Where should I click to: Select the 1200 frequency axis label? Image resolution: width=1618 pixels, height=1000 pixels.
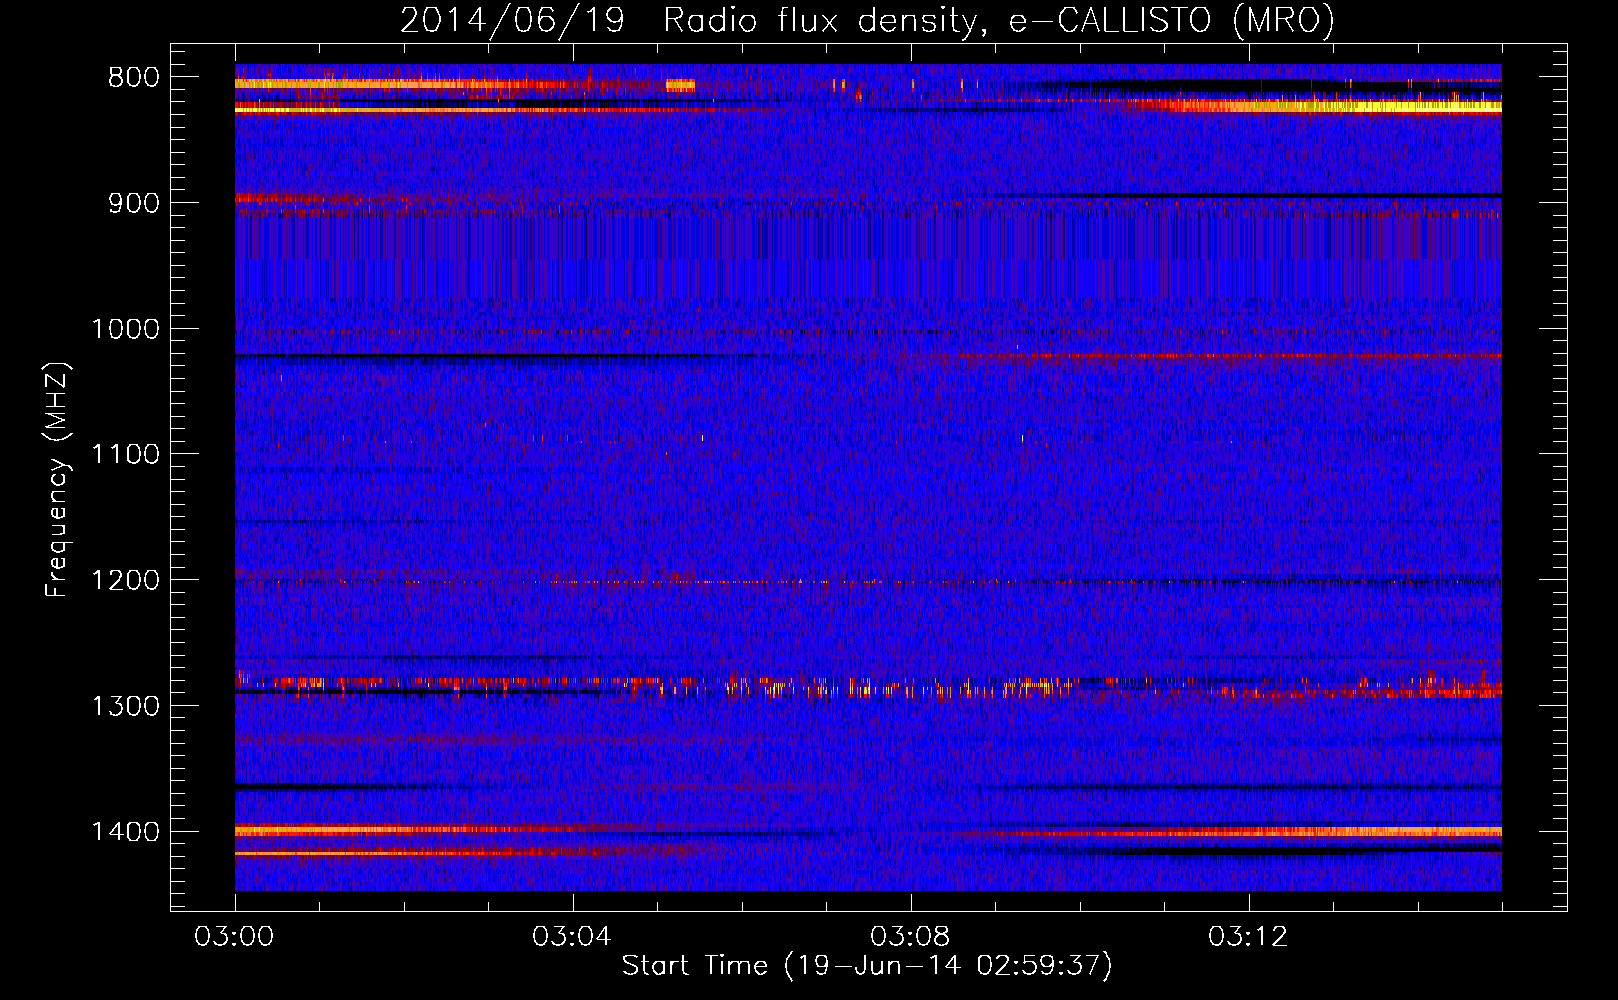click(x=126, y=581)
